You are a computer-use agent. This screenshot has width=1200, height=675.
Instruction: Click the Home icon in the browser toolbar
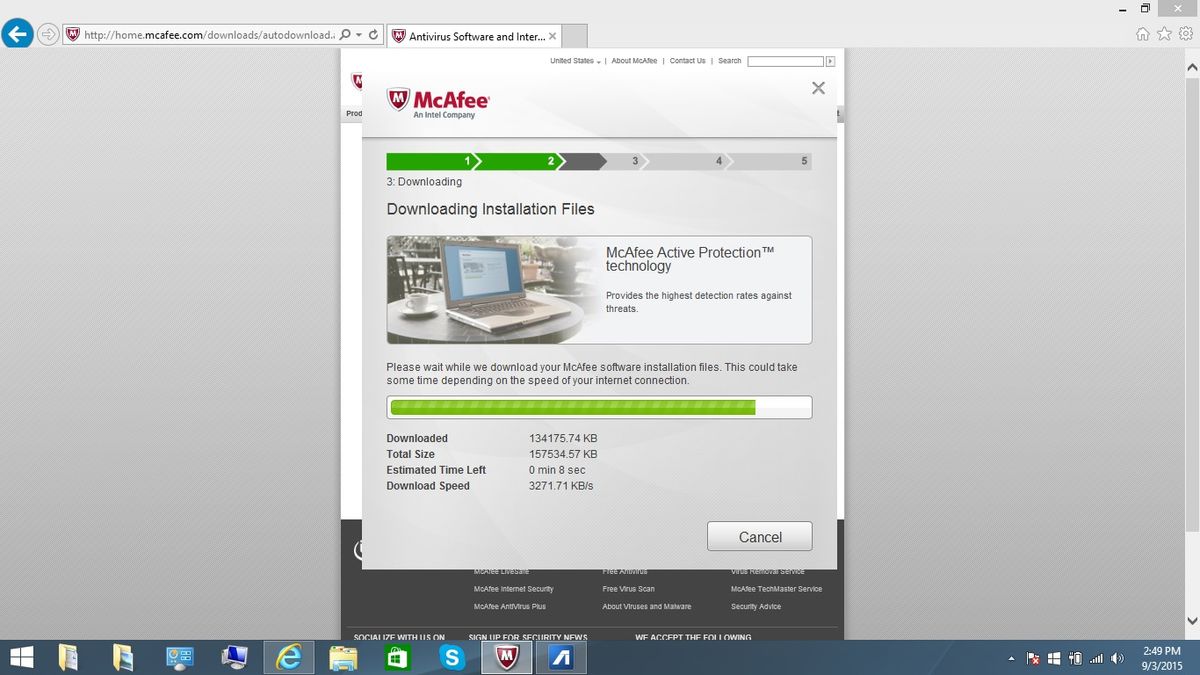[1141, 33]
